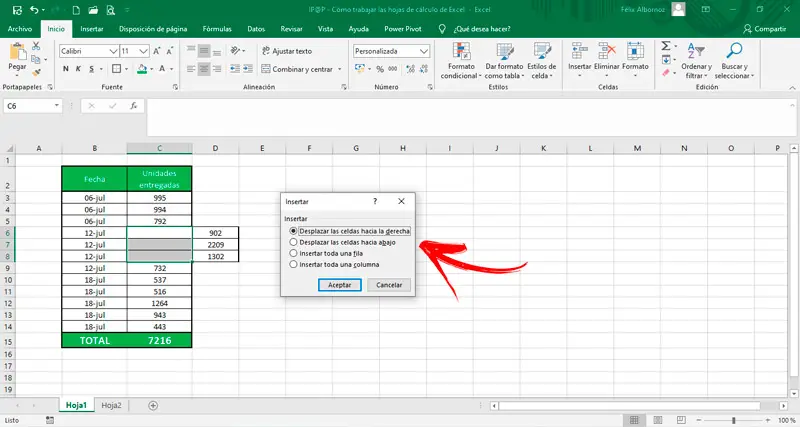The height and width of the screenshot is (427, 800).
Task: Switch to the Fórmulas ribbon tab
Action: point(217,29)
